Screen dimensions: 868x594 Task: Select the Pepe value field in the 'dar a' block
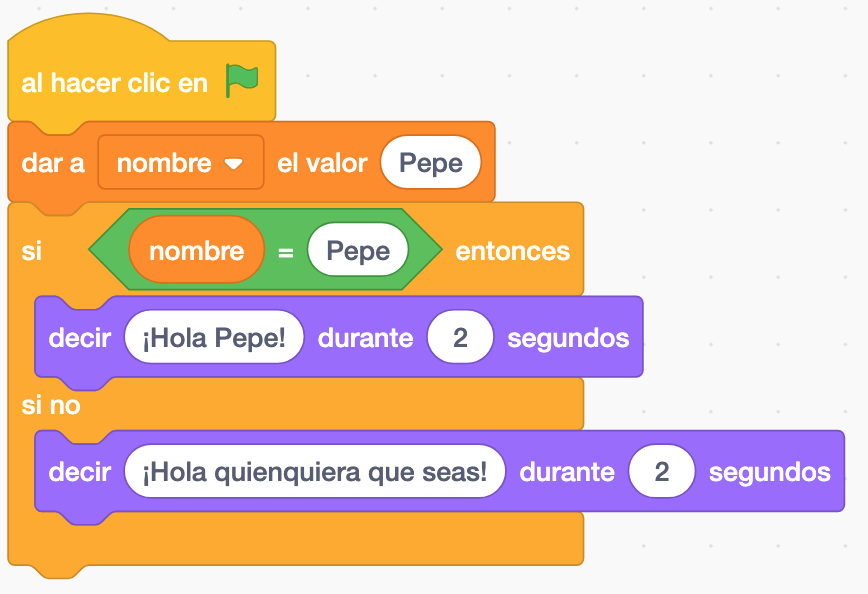[x=430, y=163]
